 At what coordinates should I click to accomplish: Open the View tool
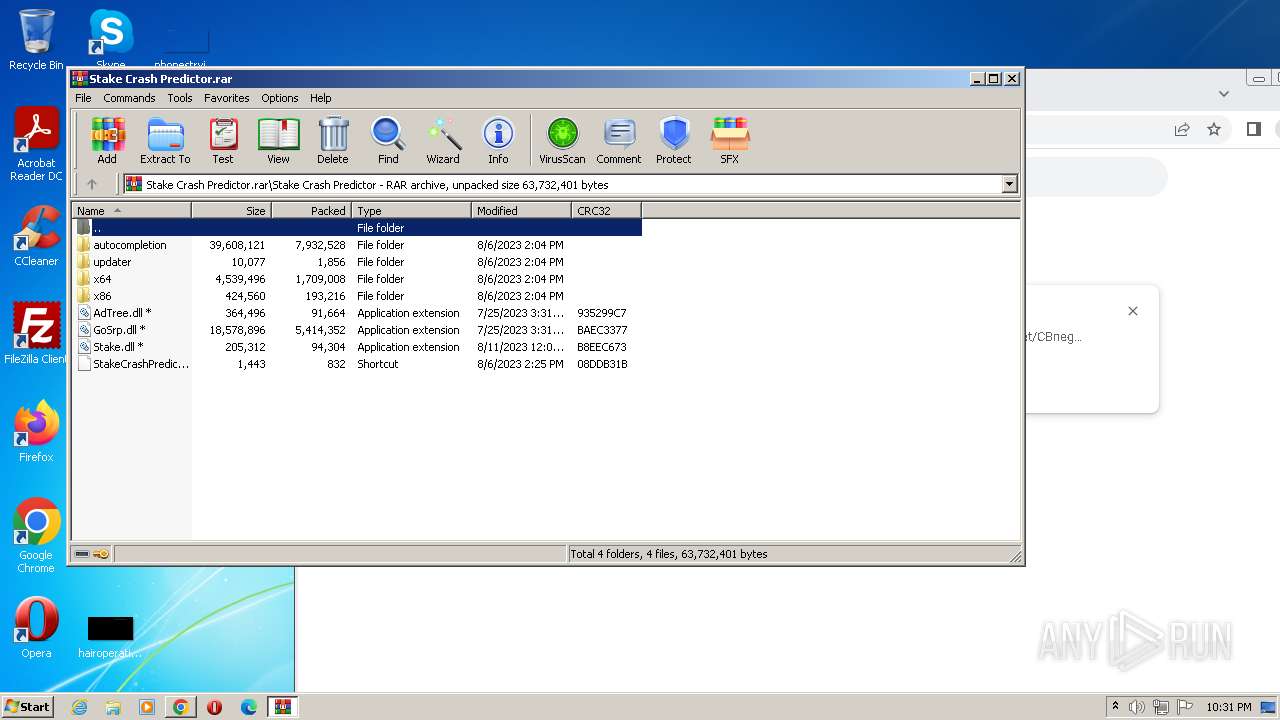278,140
